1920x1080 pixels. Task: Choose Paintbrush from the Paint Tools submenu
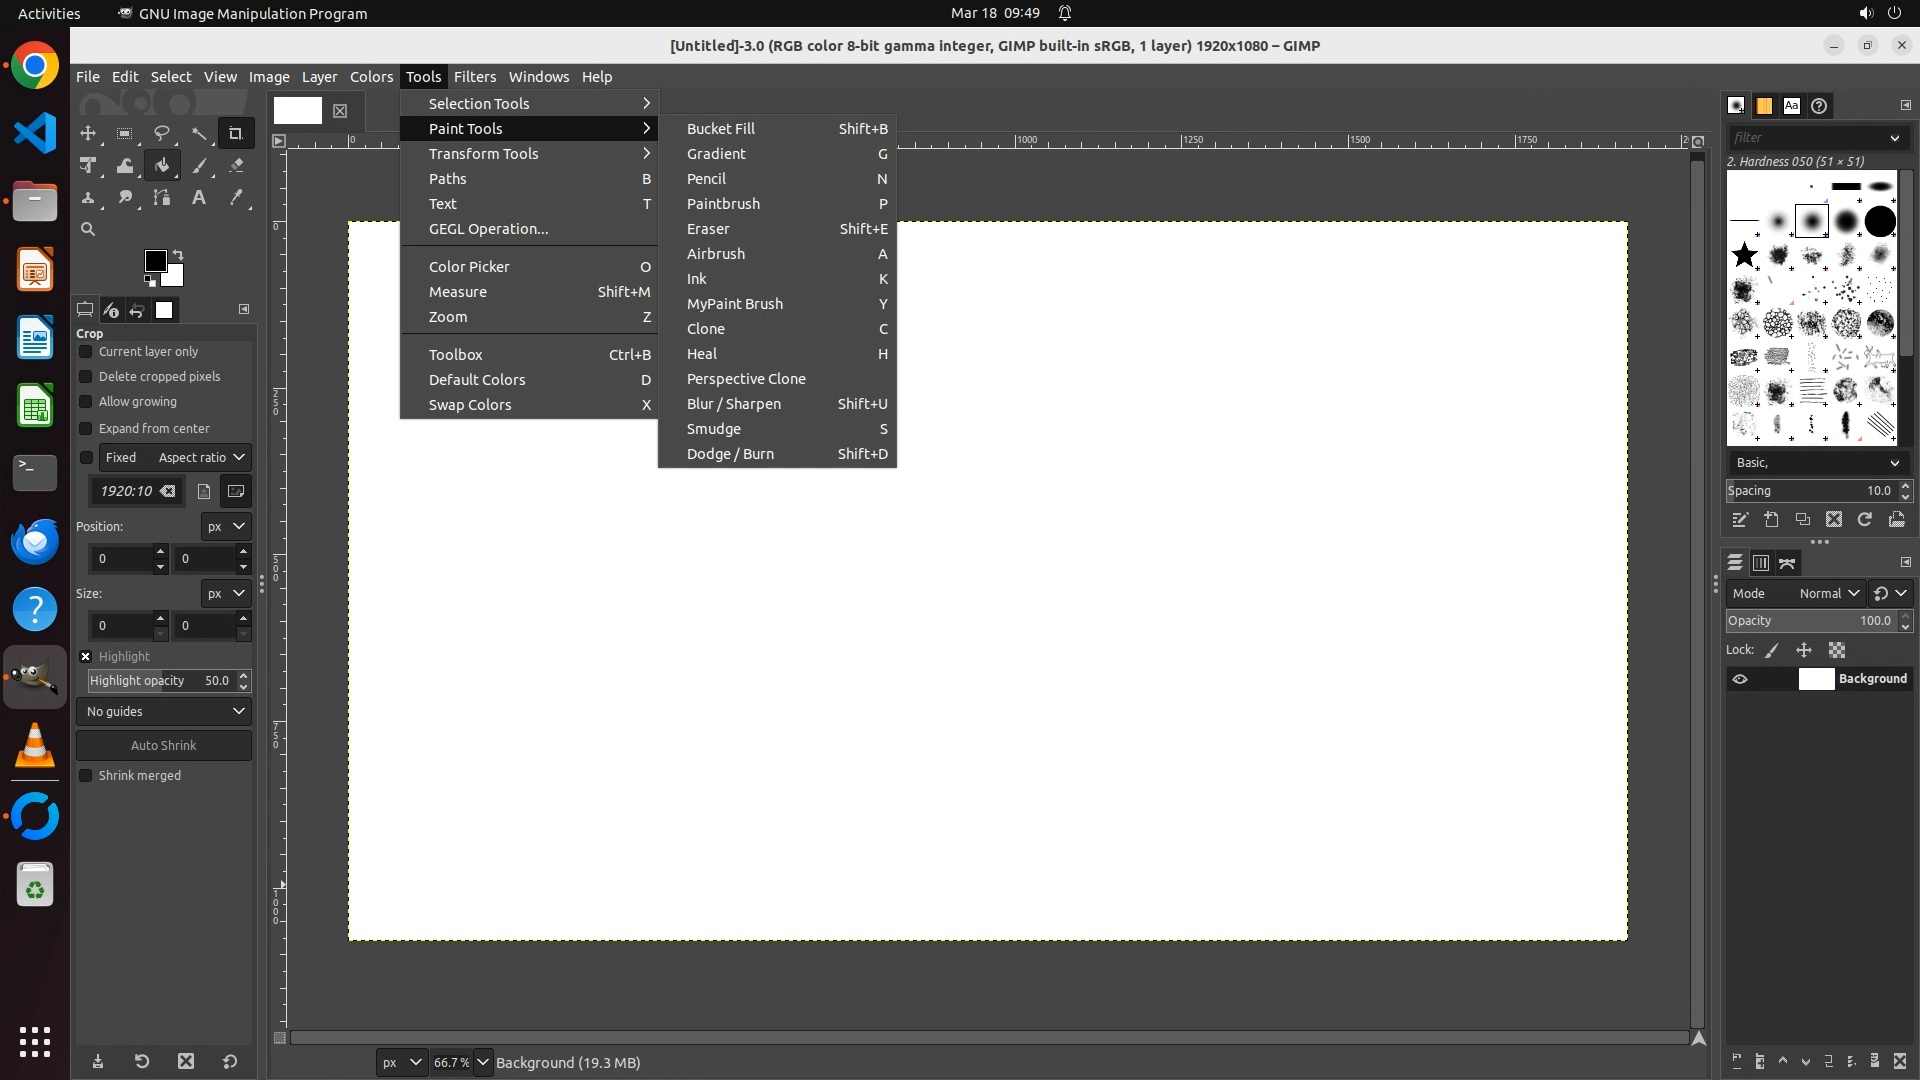pyautogui.click(x=723, y=204)
